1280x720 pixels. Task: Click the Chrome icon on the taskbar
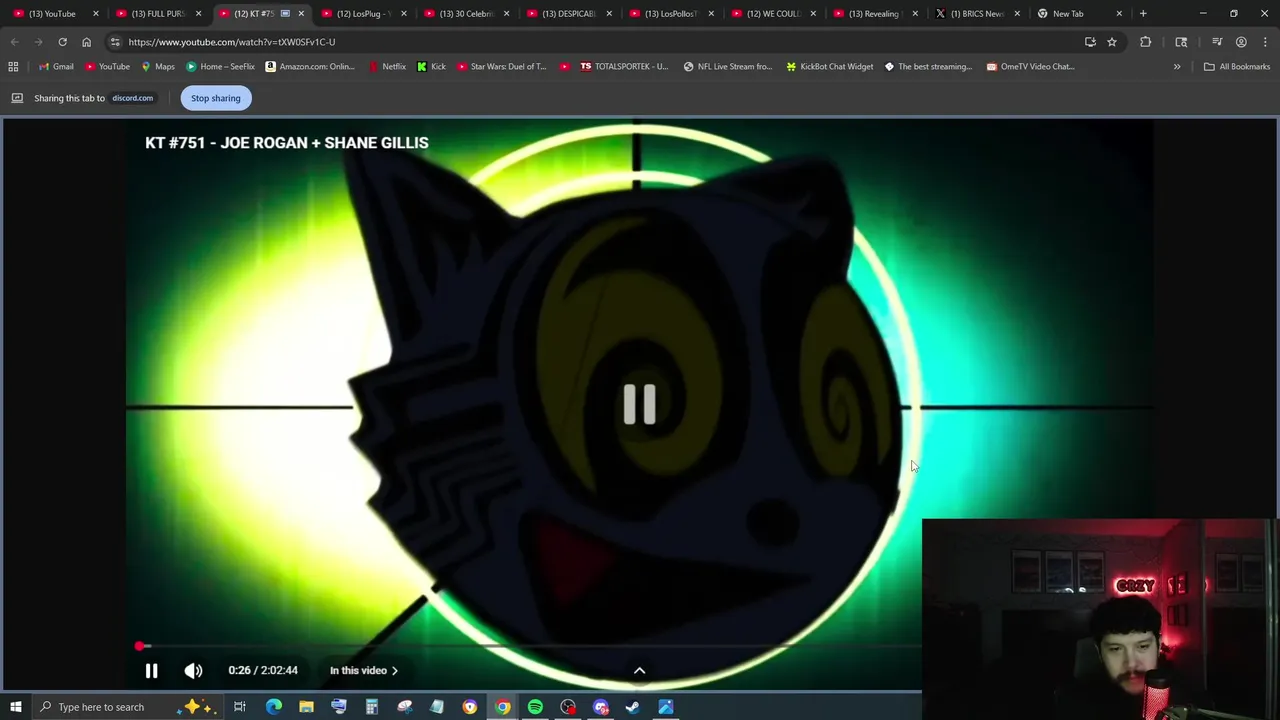pos(502,707)
